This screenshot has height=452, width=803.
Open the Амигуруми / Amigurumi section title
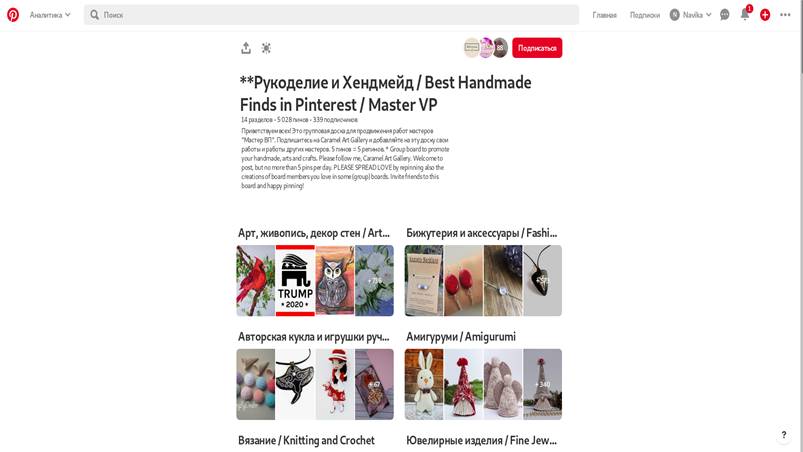tap(461, 336)
